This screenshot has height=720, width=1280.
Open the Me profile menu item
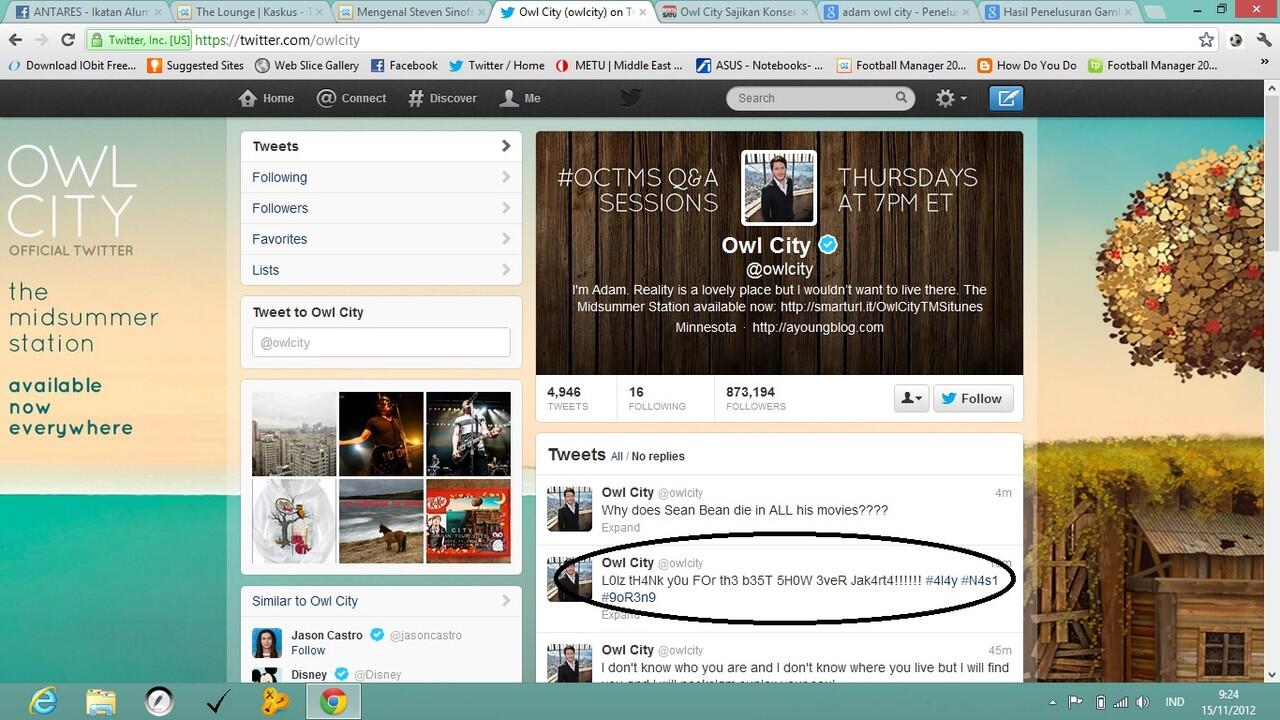(x=520, y=98)
